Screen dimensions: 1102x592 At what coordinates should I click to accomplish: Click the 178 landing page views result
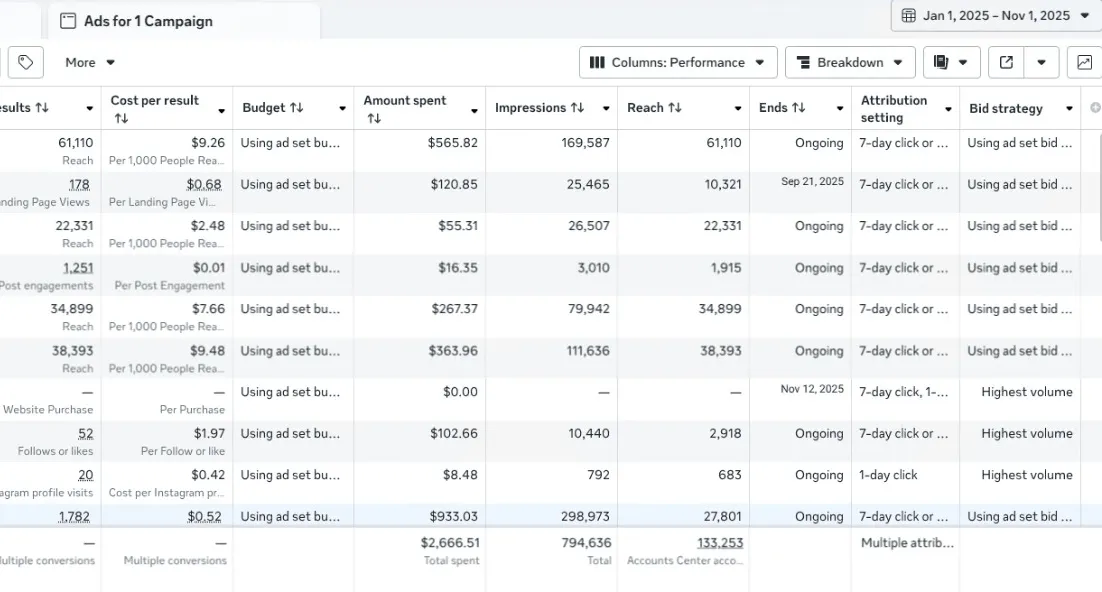(x=79, y=184)
